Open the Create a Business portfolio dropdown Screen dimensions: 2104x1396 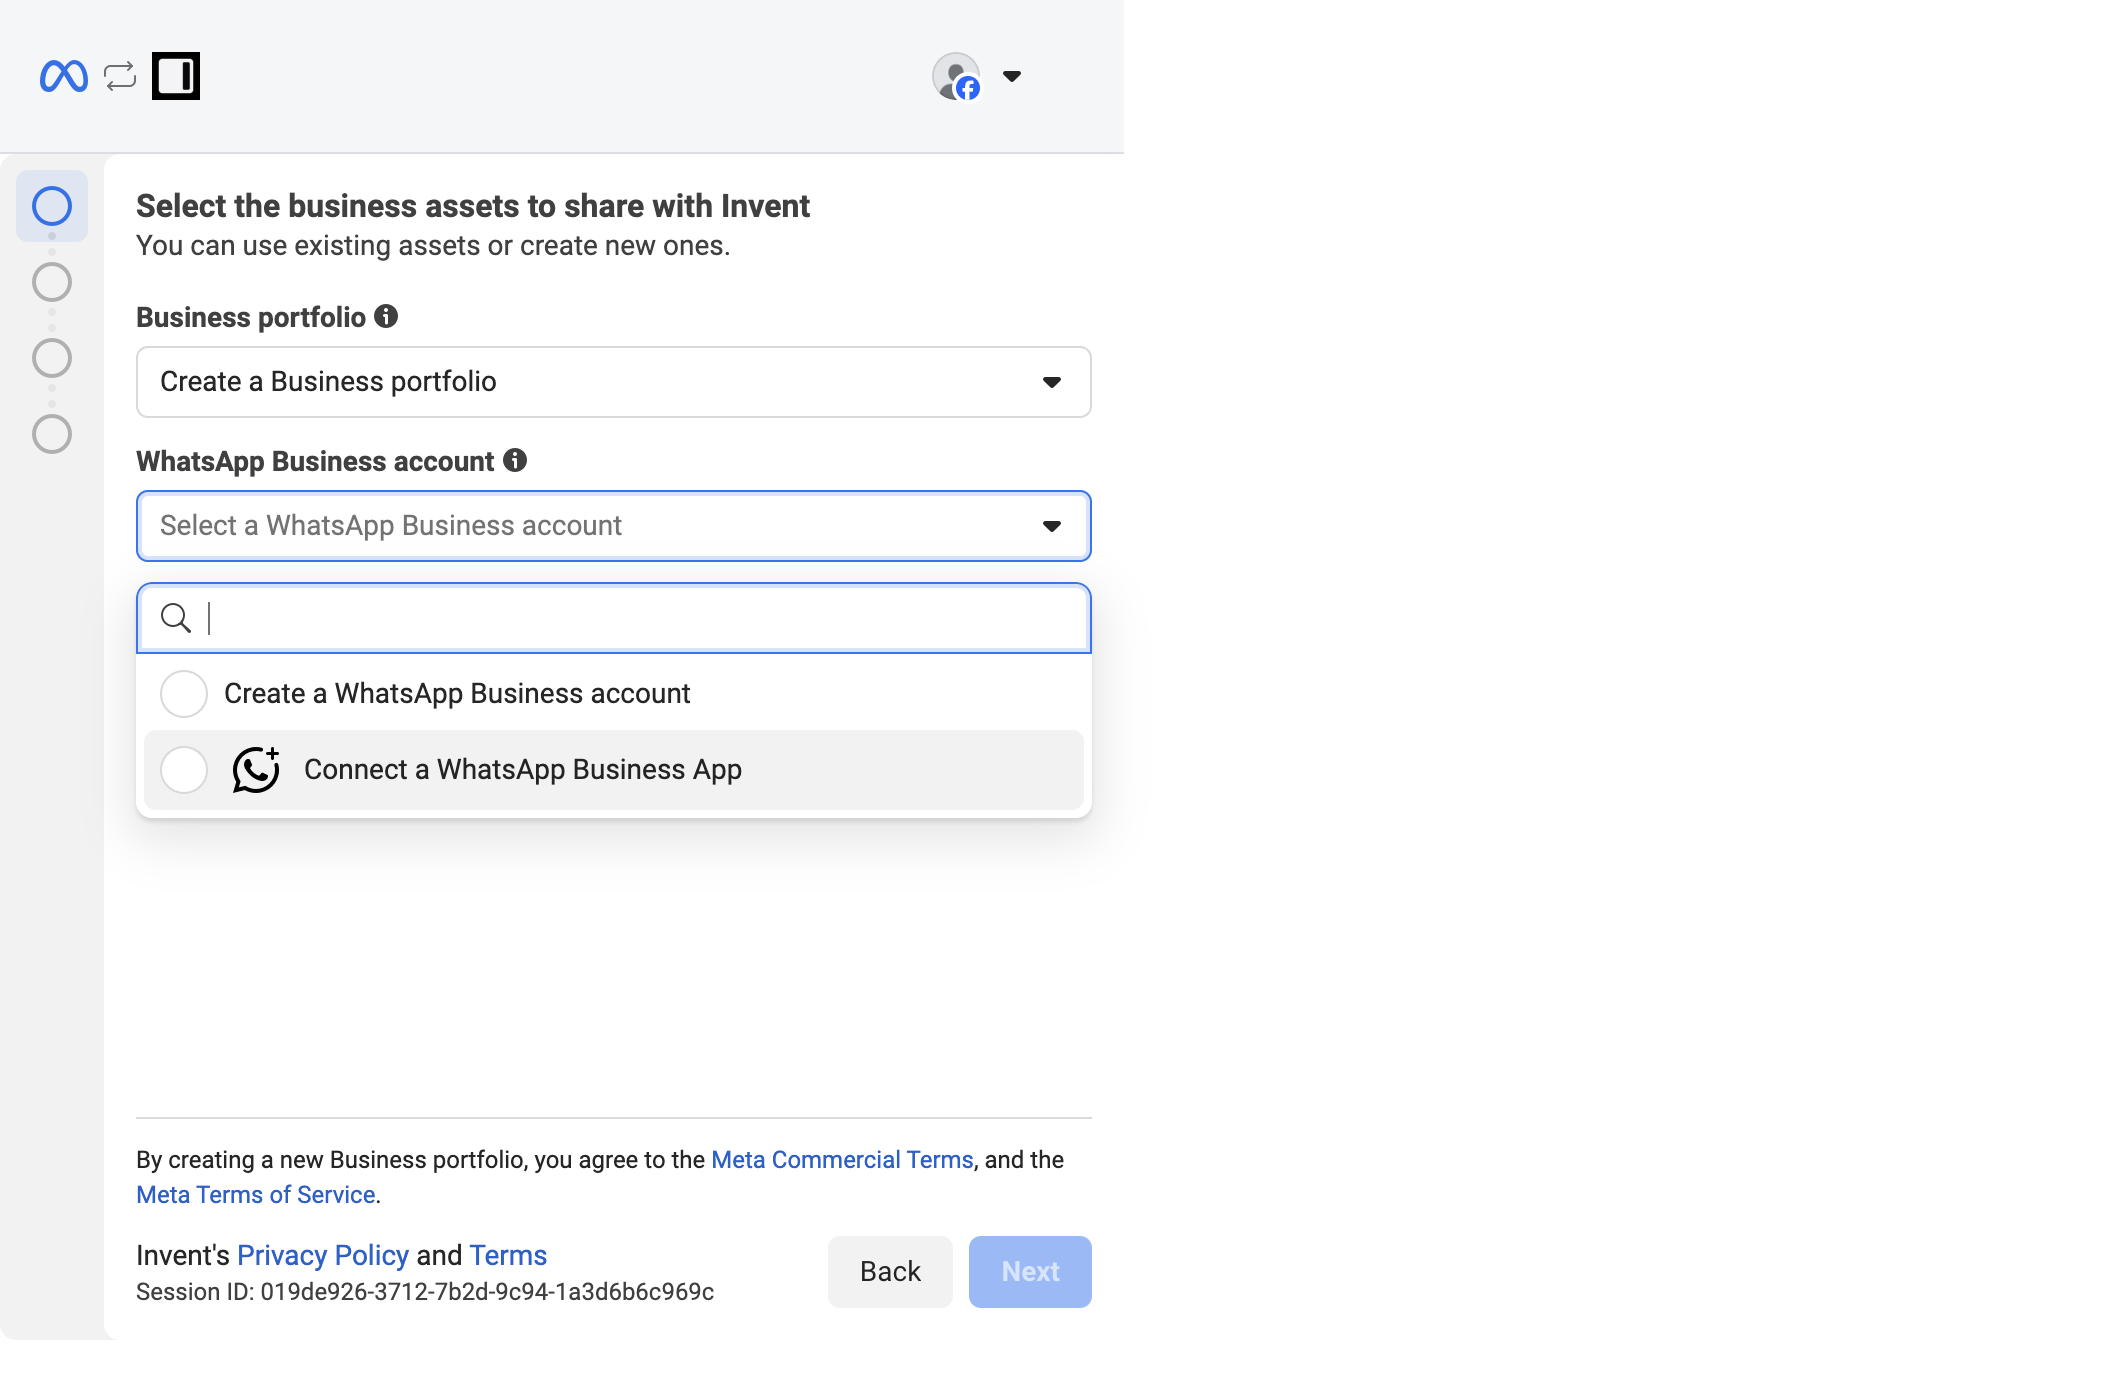pyautogui.click(x=614, y=382)
